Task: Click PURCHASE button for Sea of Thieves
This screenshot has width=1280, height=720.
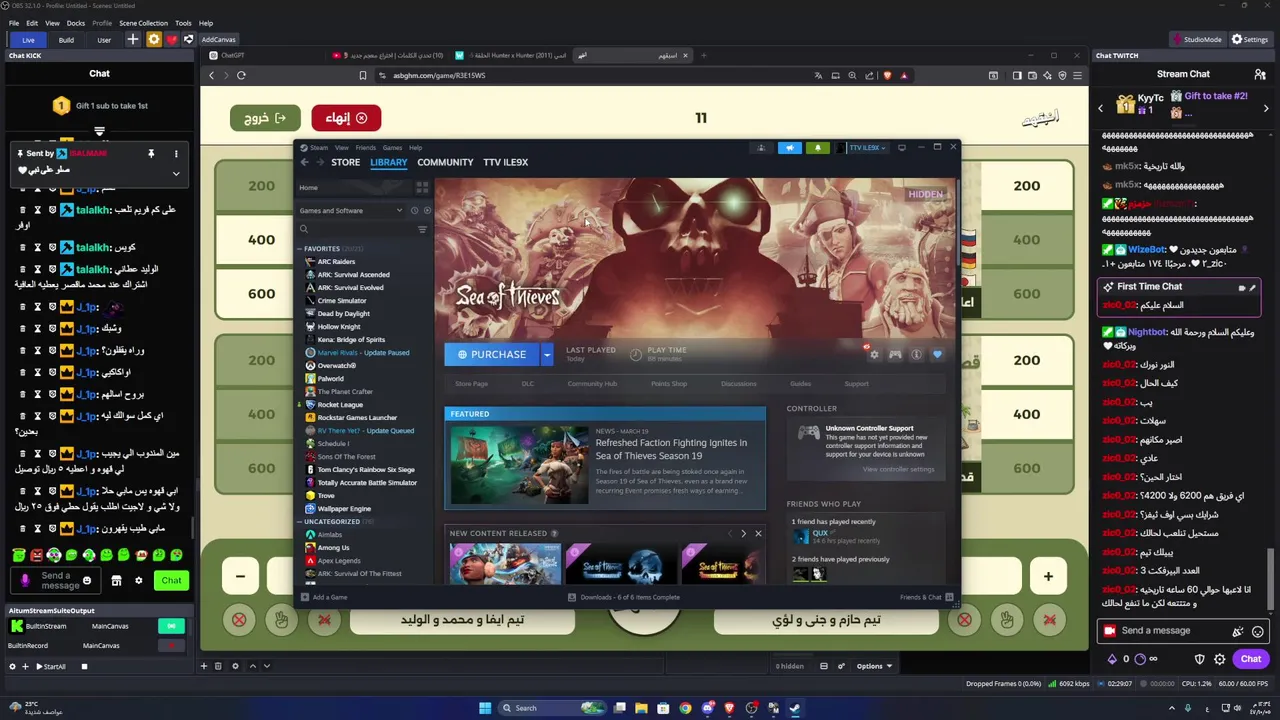Action: point(492,354)
